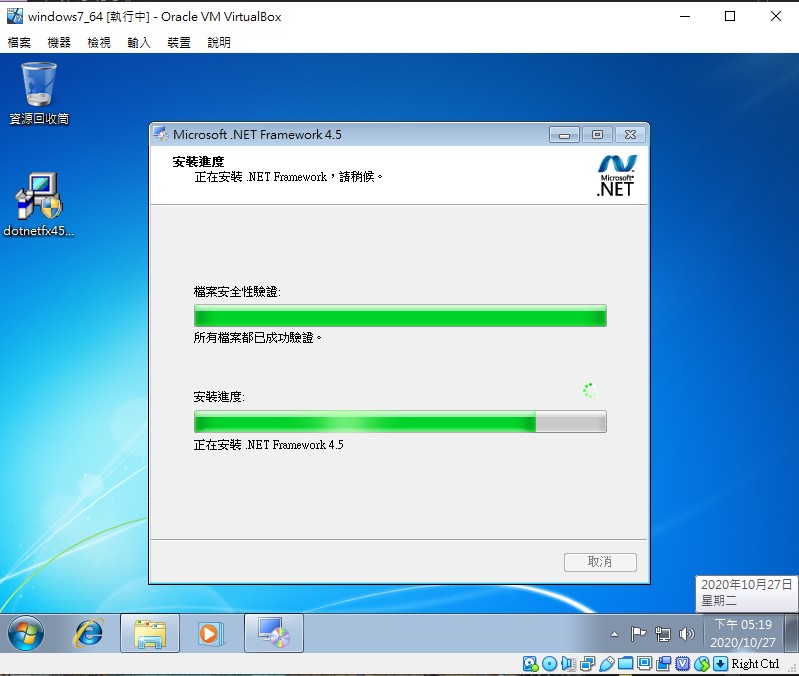Open the 輸入 menu
The height and width of the screenshot is (676, 799).
click(139, 43)
